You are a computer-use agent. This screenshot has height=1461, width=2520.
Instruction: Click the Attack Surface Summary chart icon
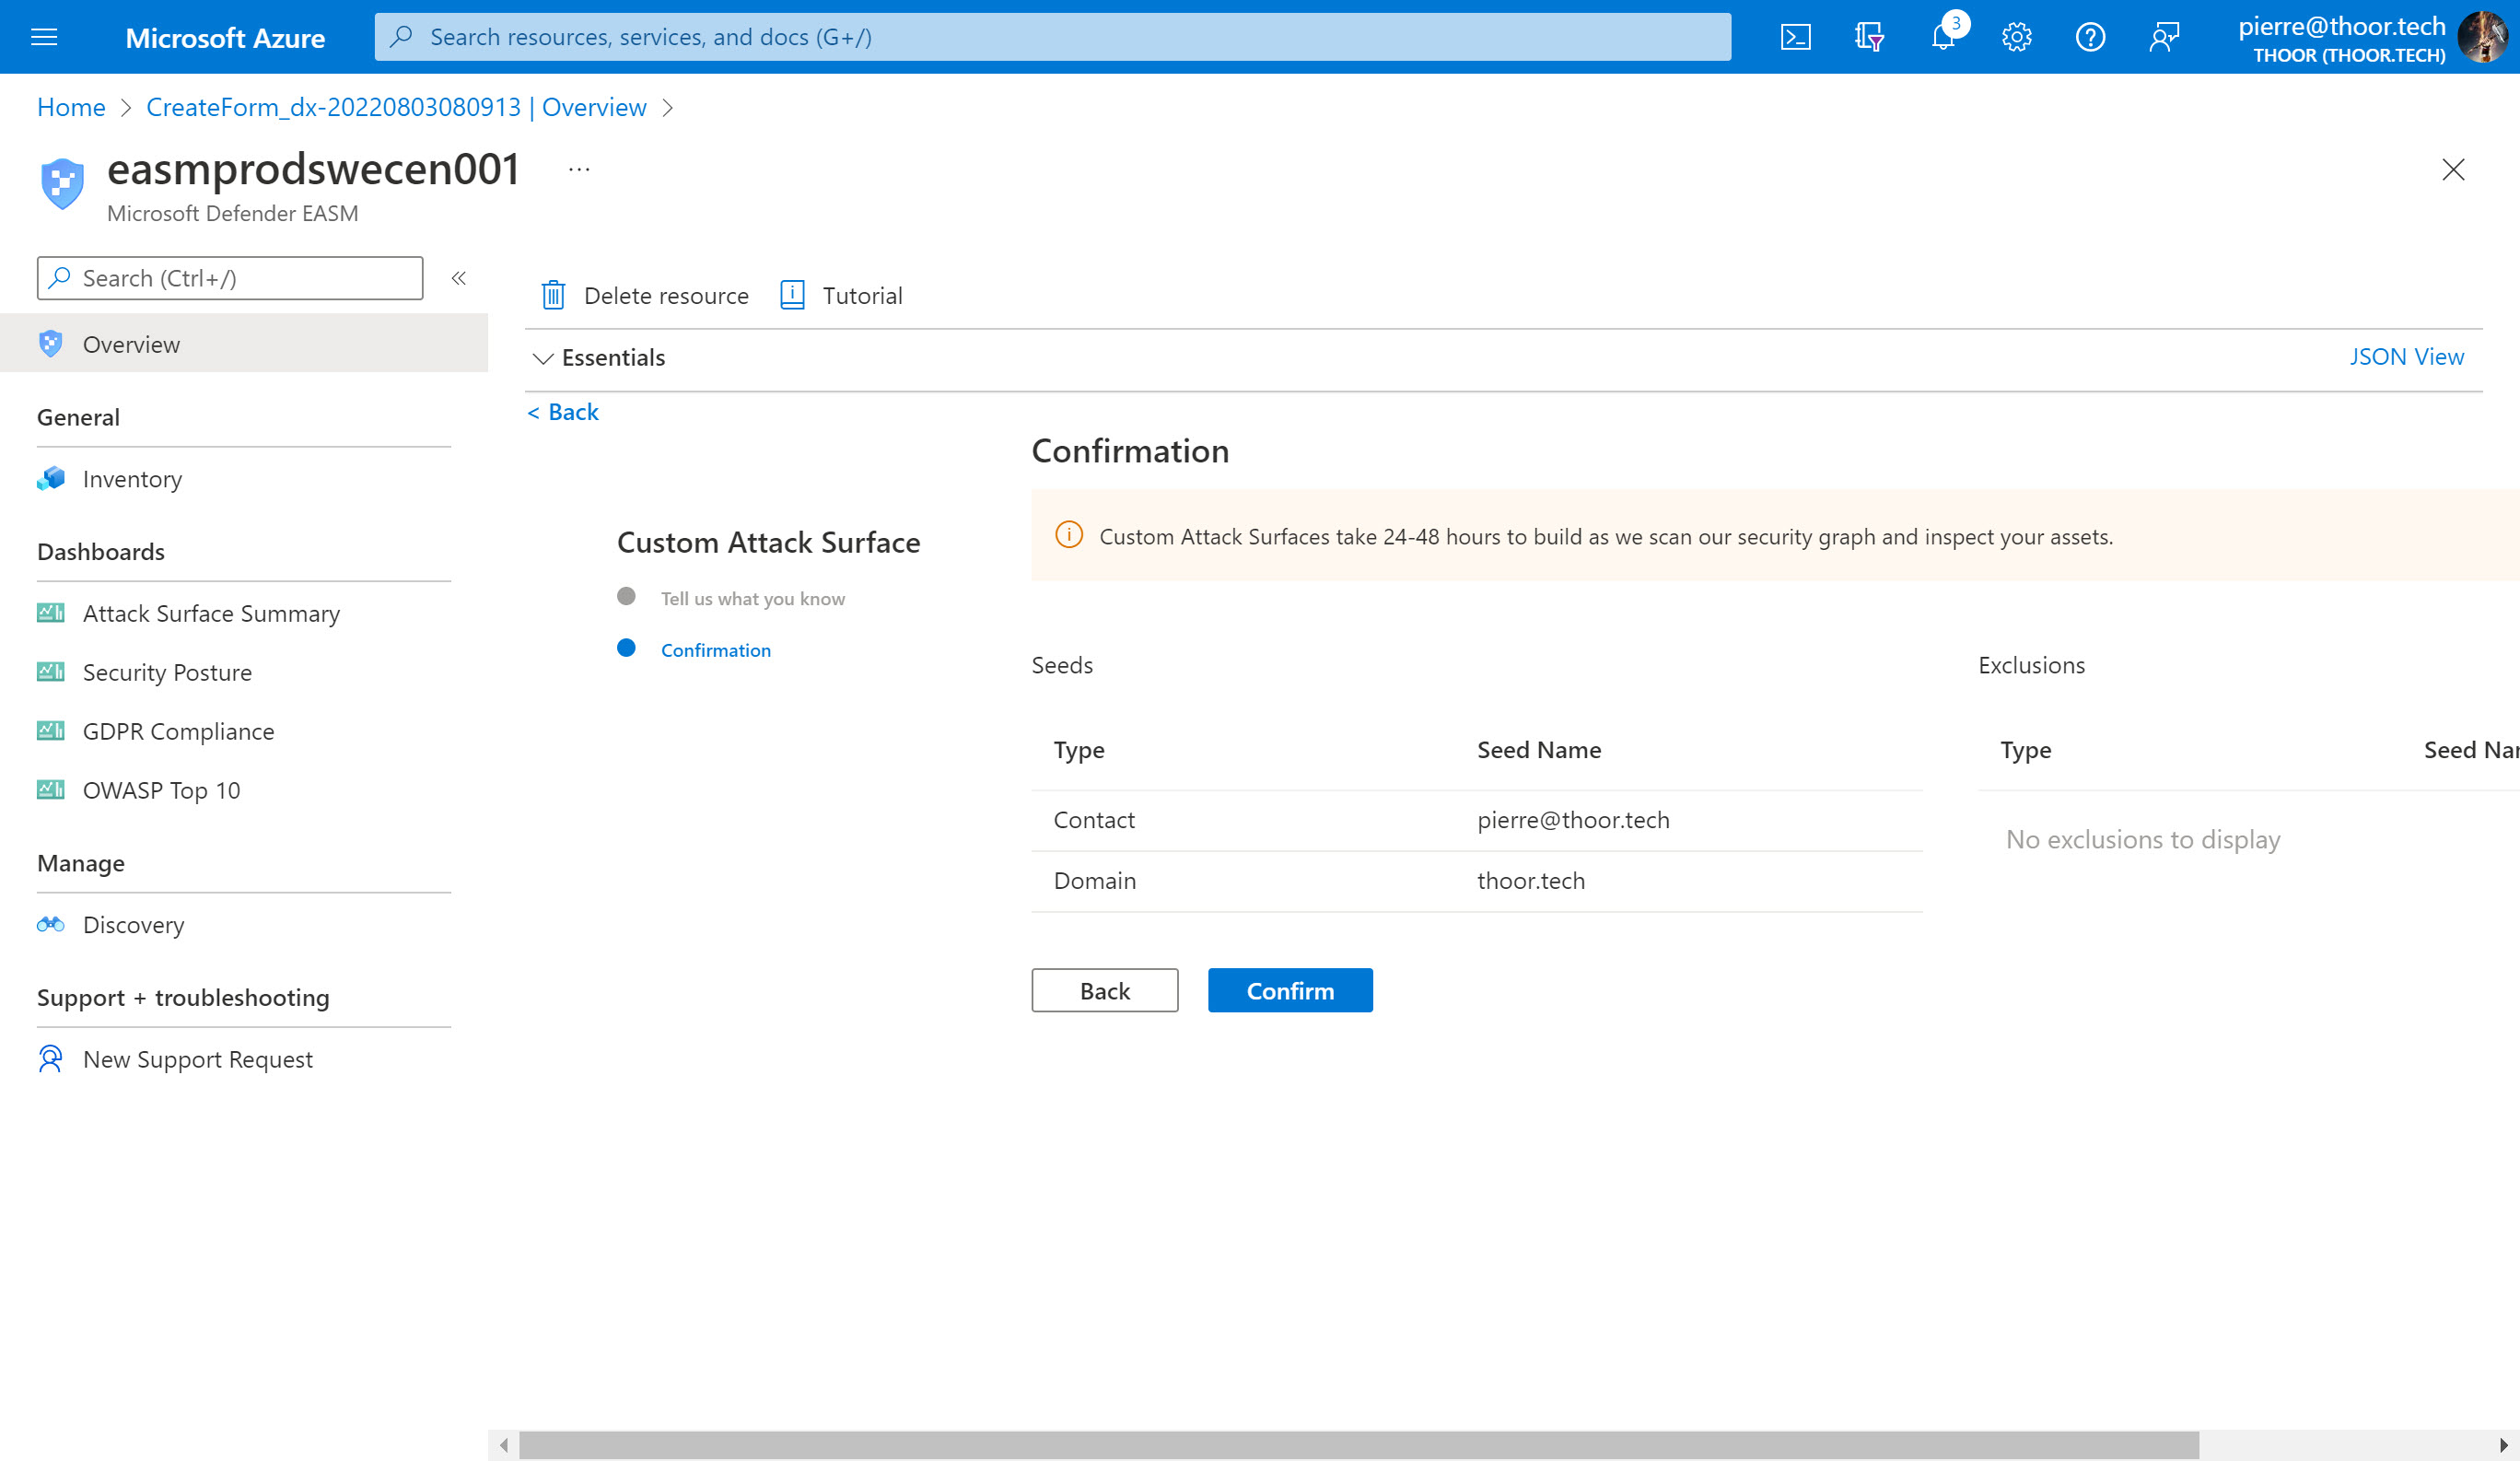click(x=51, y=613)
